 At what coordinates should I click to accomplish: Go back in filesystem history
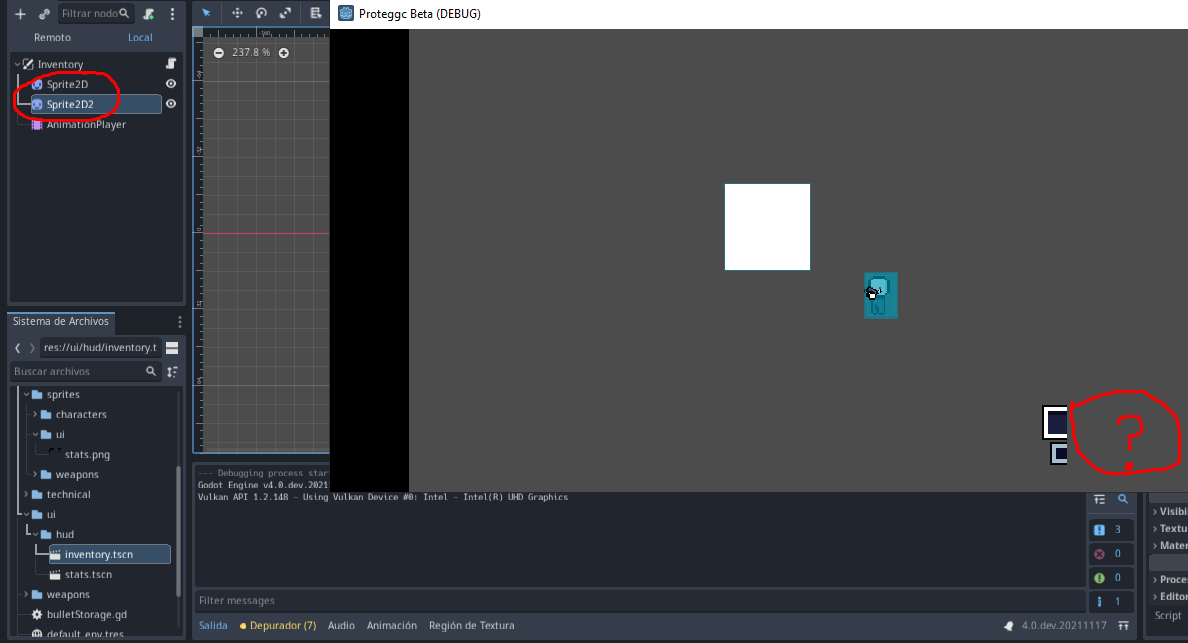coord(17,348)
